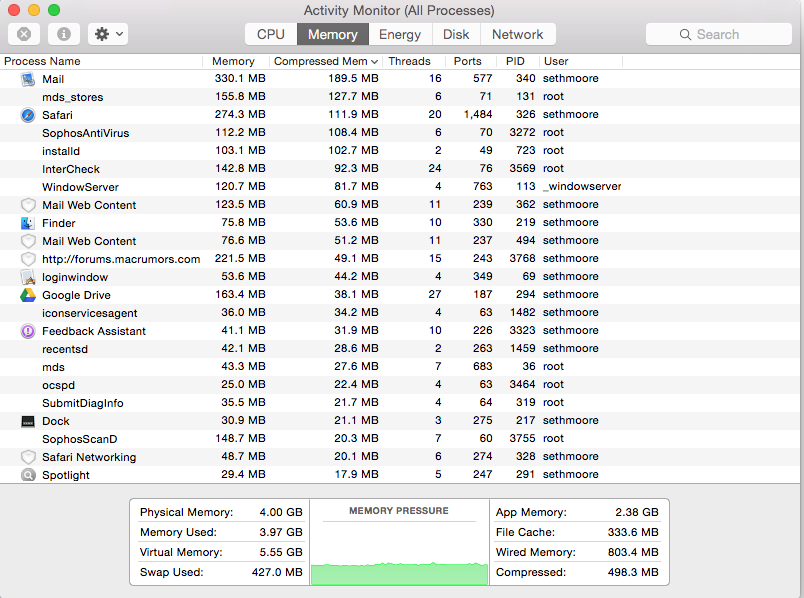Click the File Cache 333.6 MB value
Image resolution: width=804 pixels, height=598 pixels.
(633, 532)
